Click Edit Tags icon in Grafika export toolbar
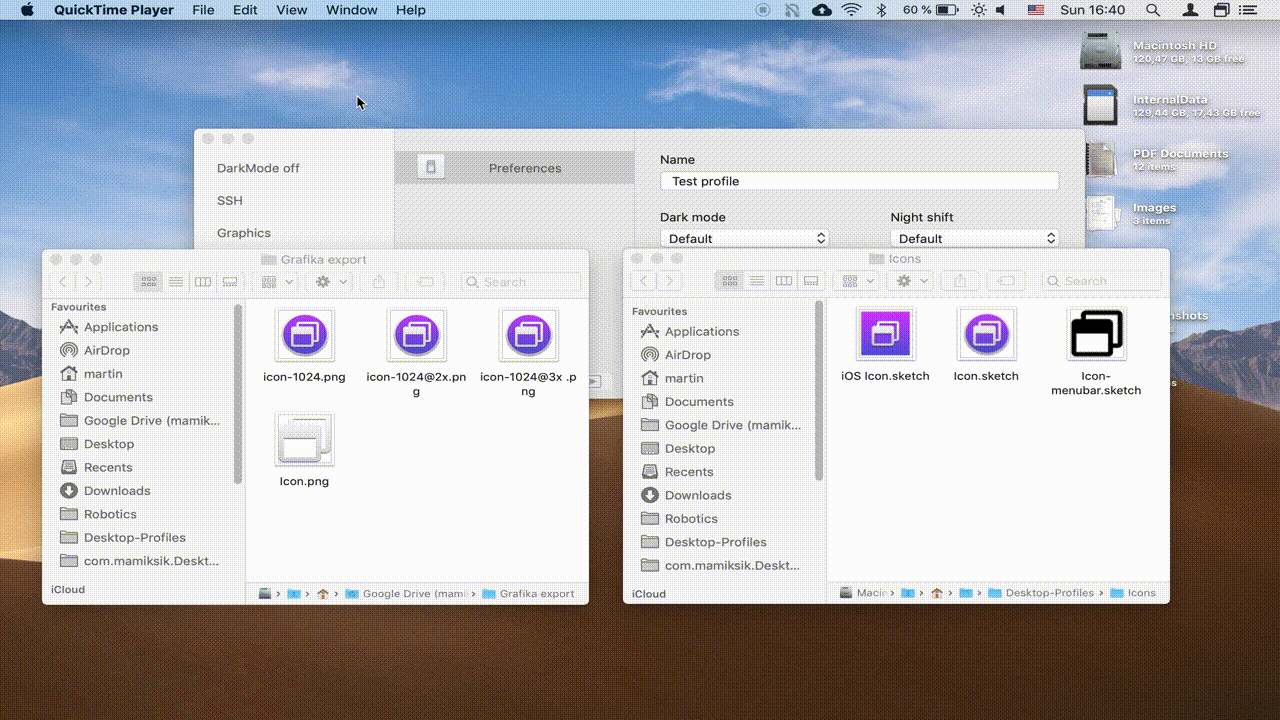Viewport: 1280px width, 720px height. click(425, 282)
